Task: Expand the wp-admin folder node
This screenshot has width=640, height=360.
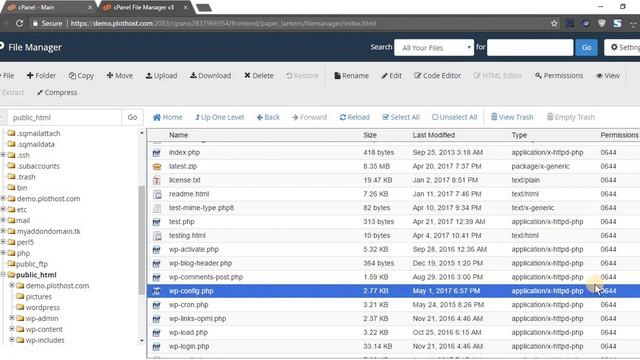Action: (12, 318)
